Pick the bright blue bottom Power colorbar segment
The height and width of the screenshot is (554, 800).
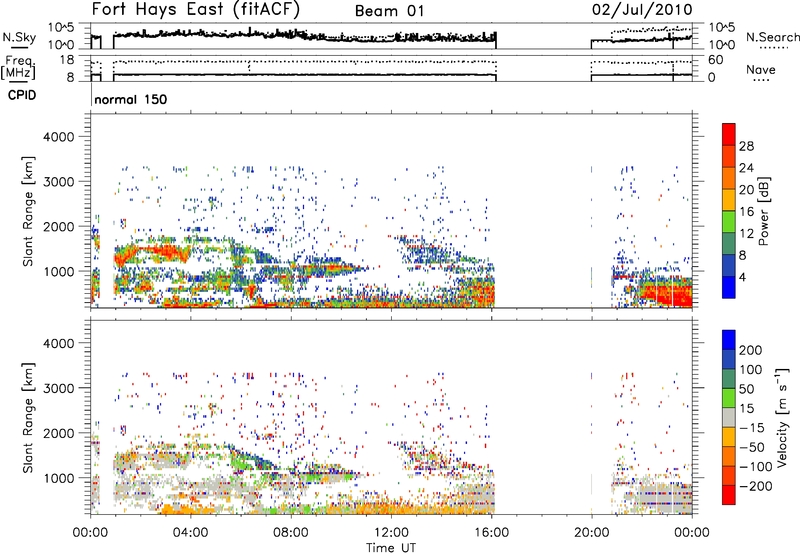pos(729,287)
